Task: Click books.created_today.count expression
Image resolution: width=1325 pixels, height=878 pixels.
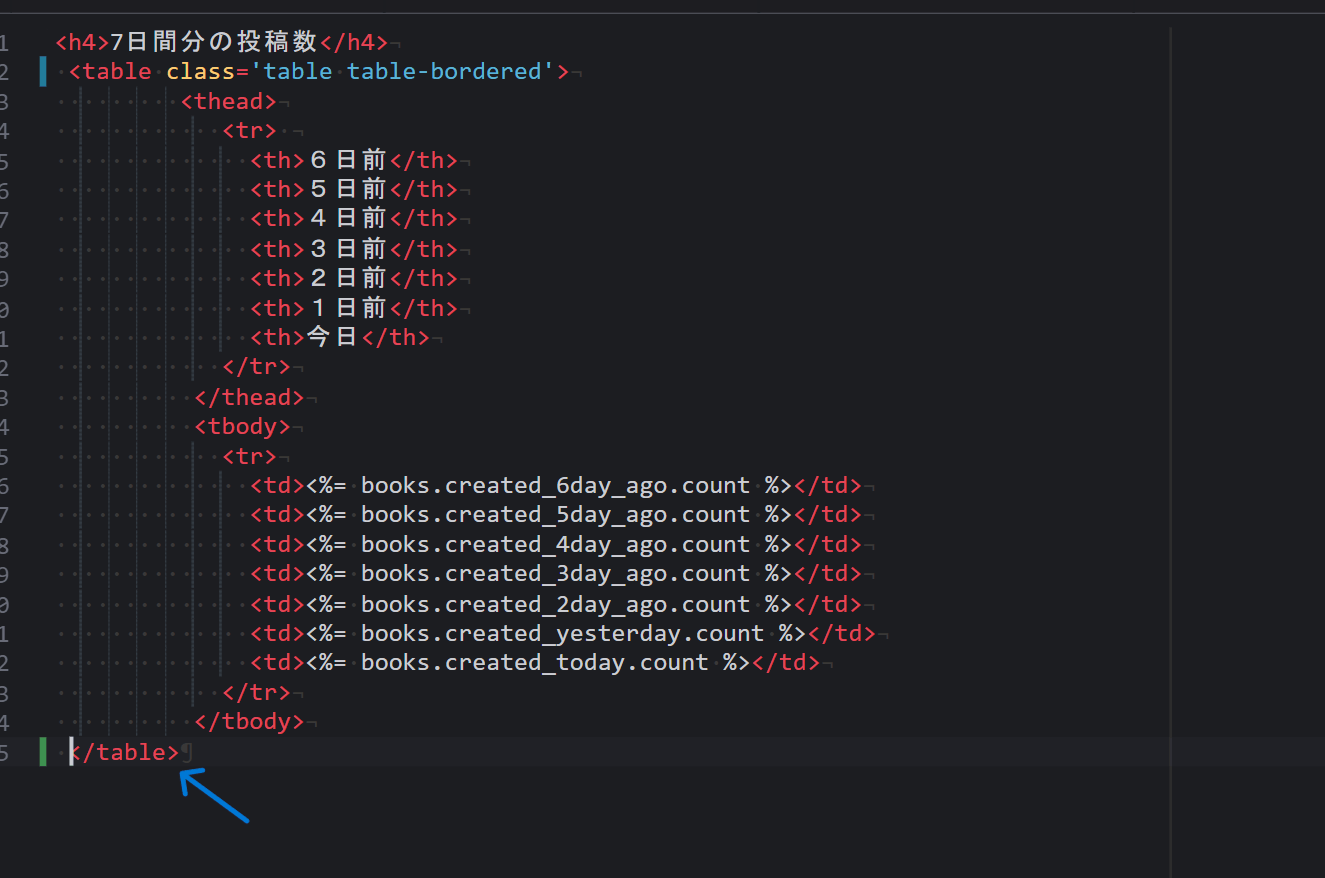Action: (534, 663)
